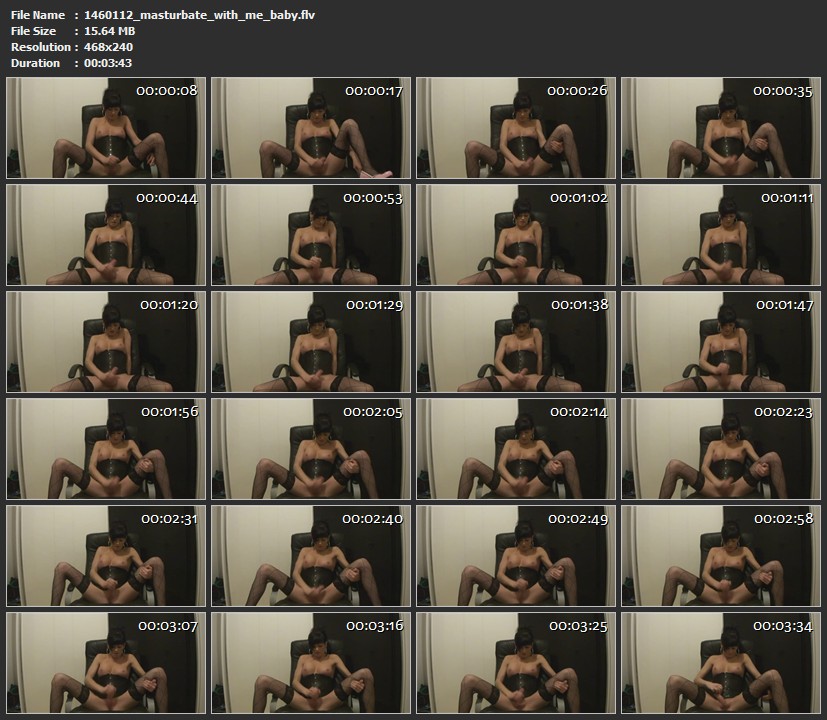Select the thumbnail marked 00:01:47
This screenshot has height=720, width=827.
tap(721, 342)
